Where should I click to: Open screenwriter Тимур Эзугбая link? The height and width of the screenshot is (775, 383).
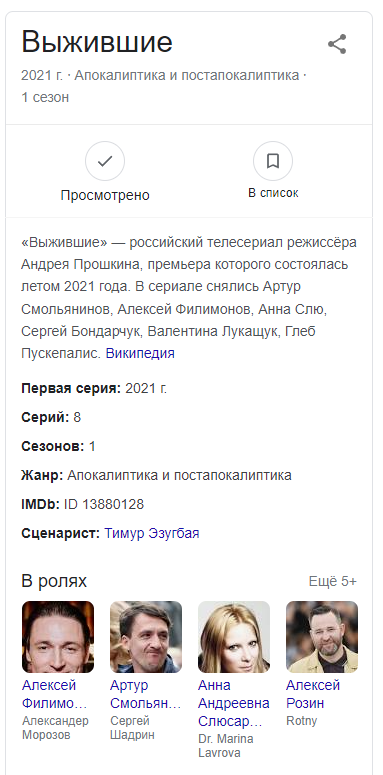pos(152,533)
